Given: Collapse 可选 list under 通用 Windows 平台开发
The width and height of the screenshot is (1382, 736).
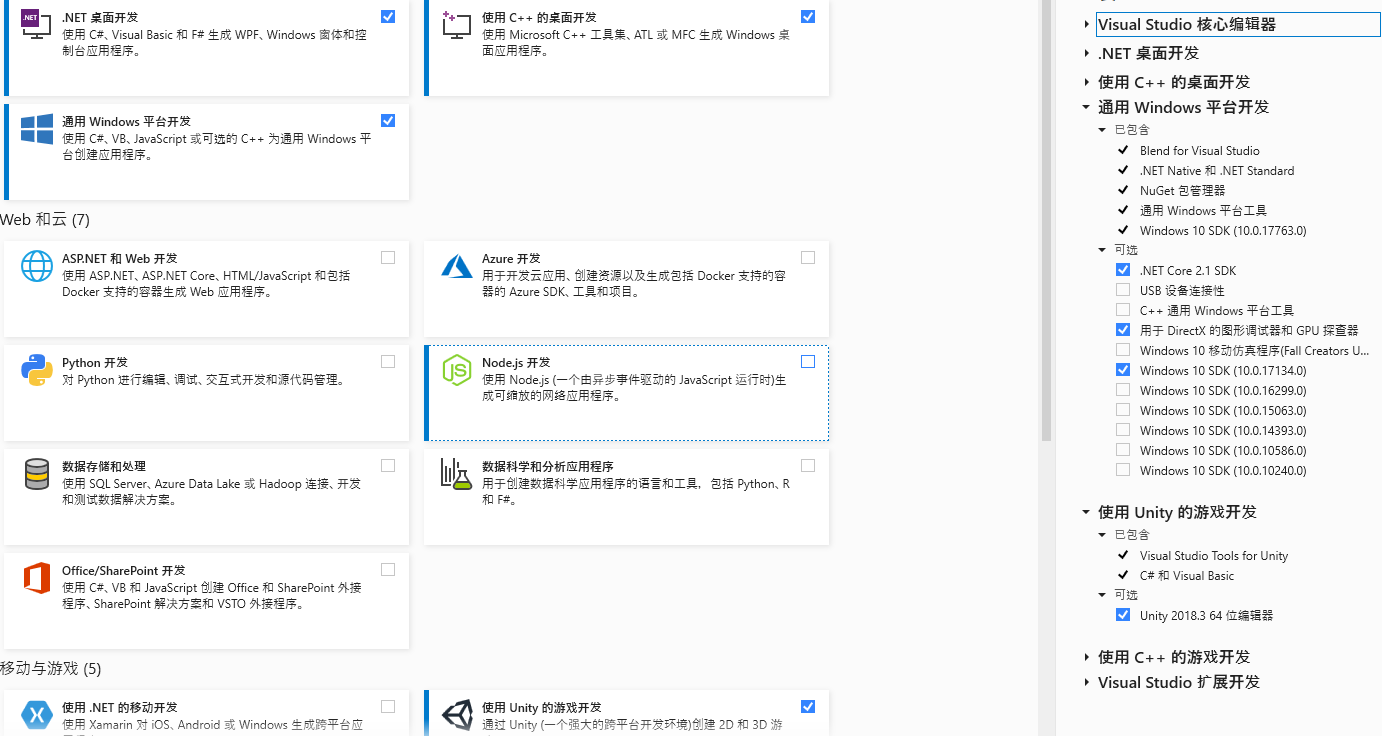Looking at the screenshot, I should coord(1103,250).
